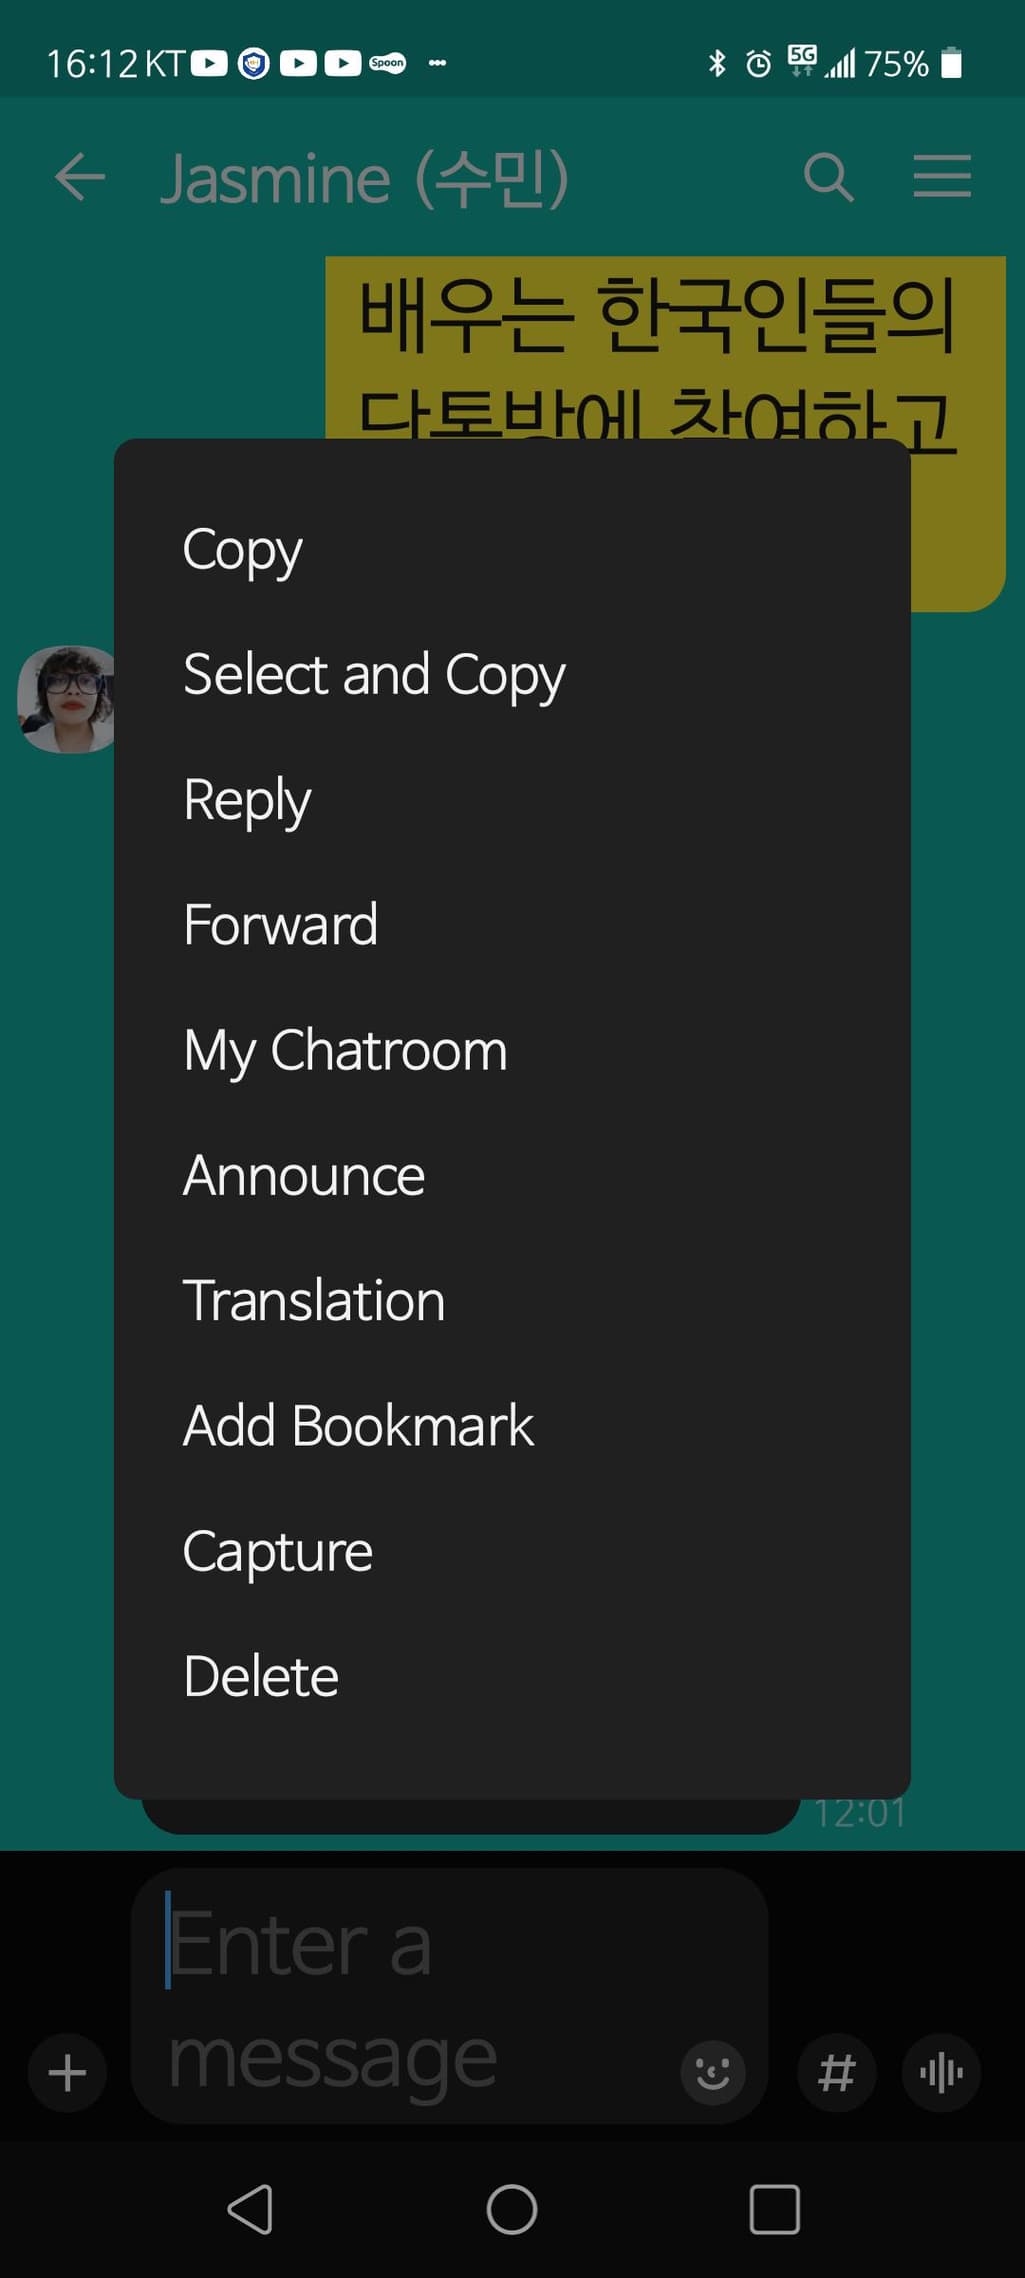Select Forward in the context menu
The width and height of the screenshot is (1025, 2278).
(x=512, y=924)
